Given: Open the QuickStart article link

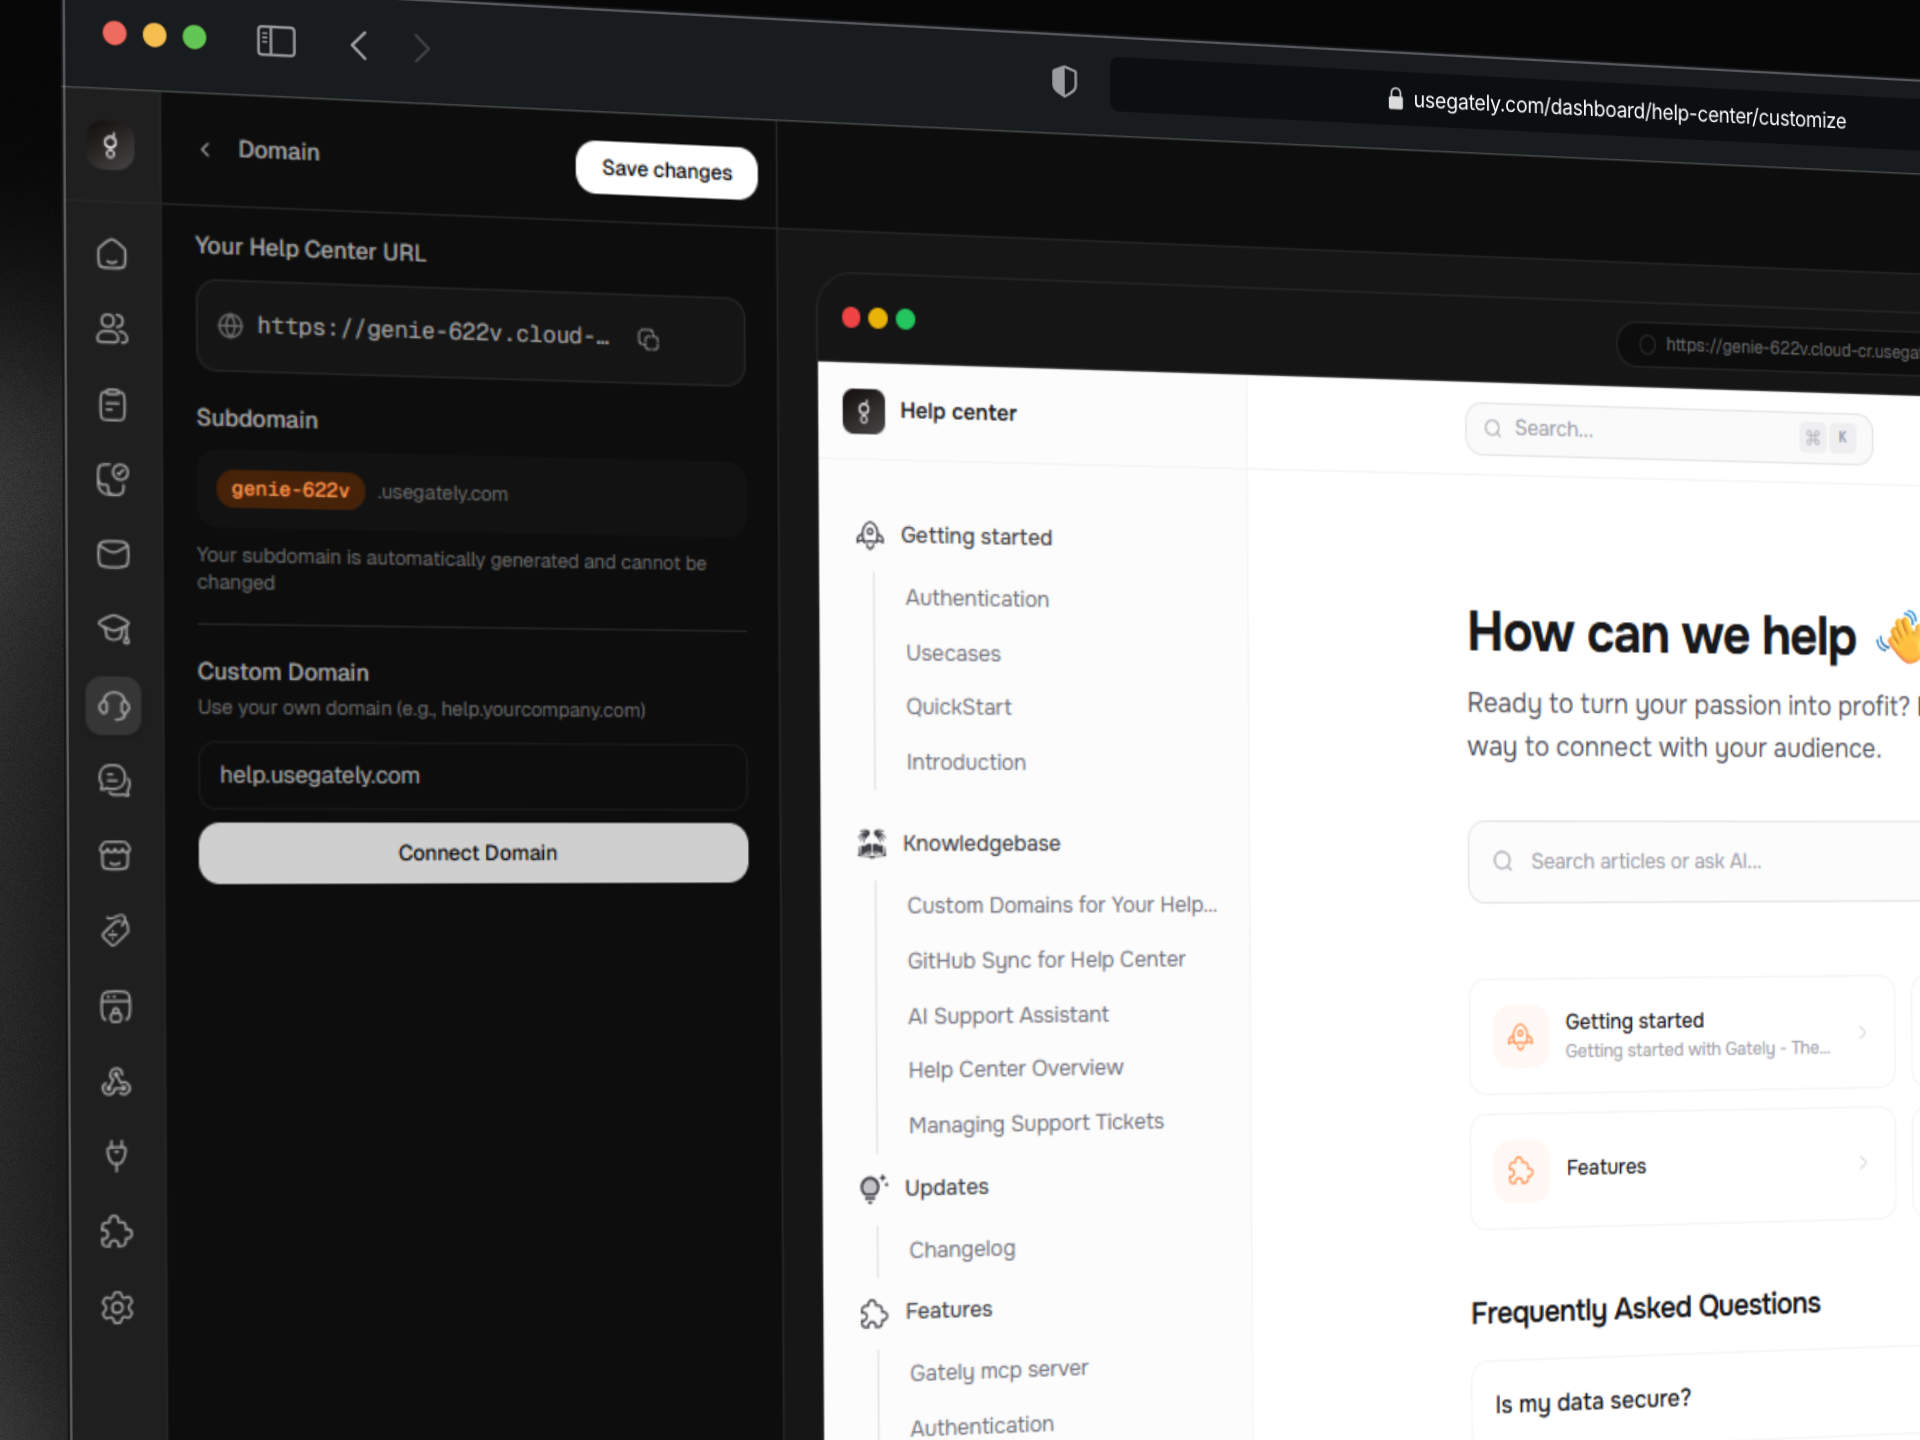Looking at the screenshot, I should (958, 707).
